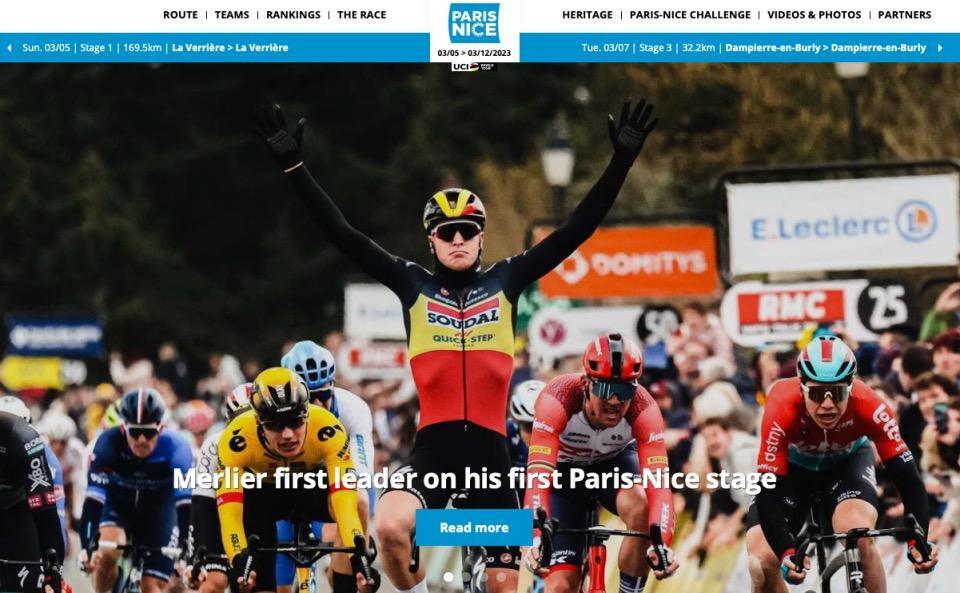The width and height of the screenshot is (960, 593).
Task: Click the UCI World Tour logo
Action: coord(474,67)
